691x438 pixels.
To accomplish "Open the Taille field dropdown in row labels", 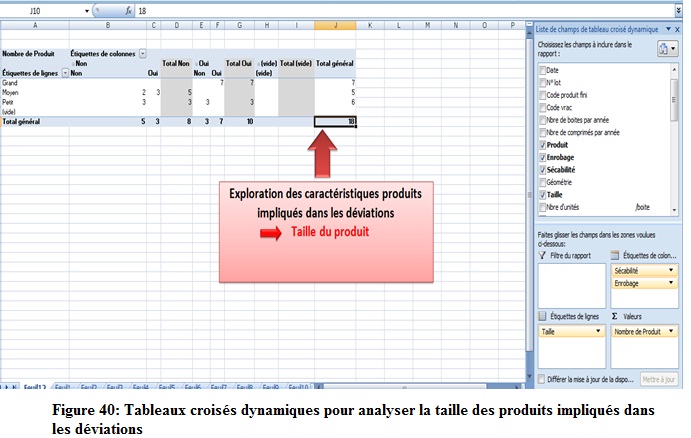I will (x=598, y=331).
